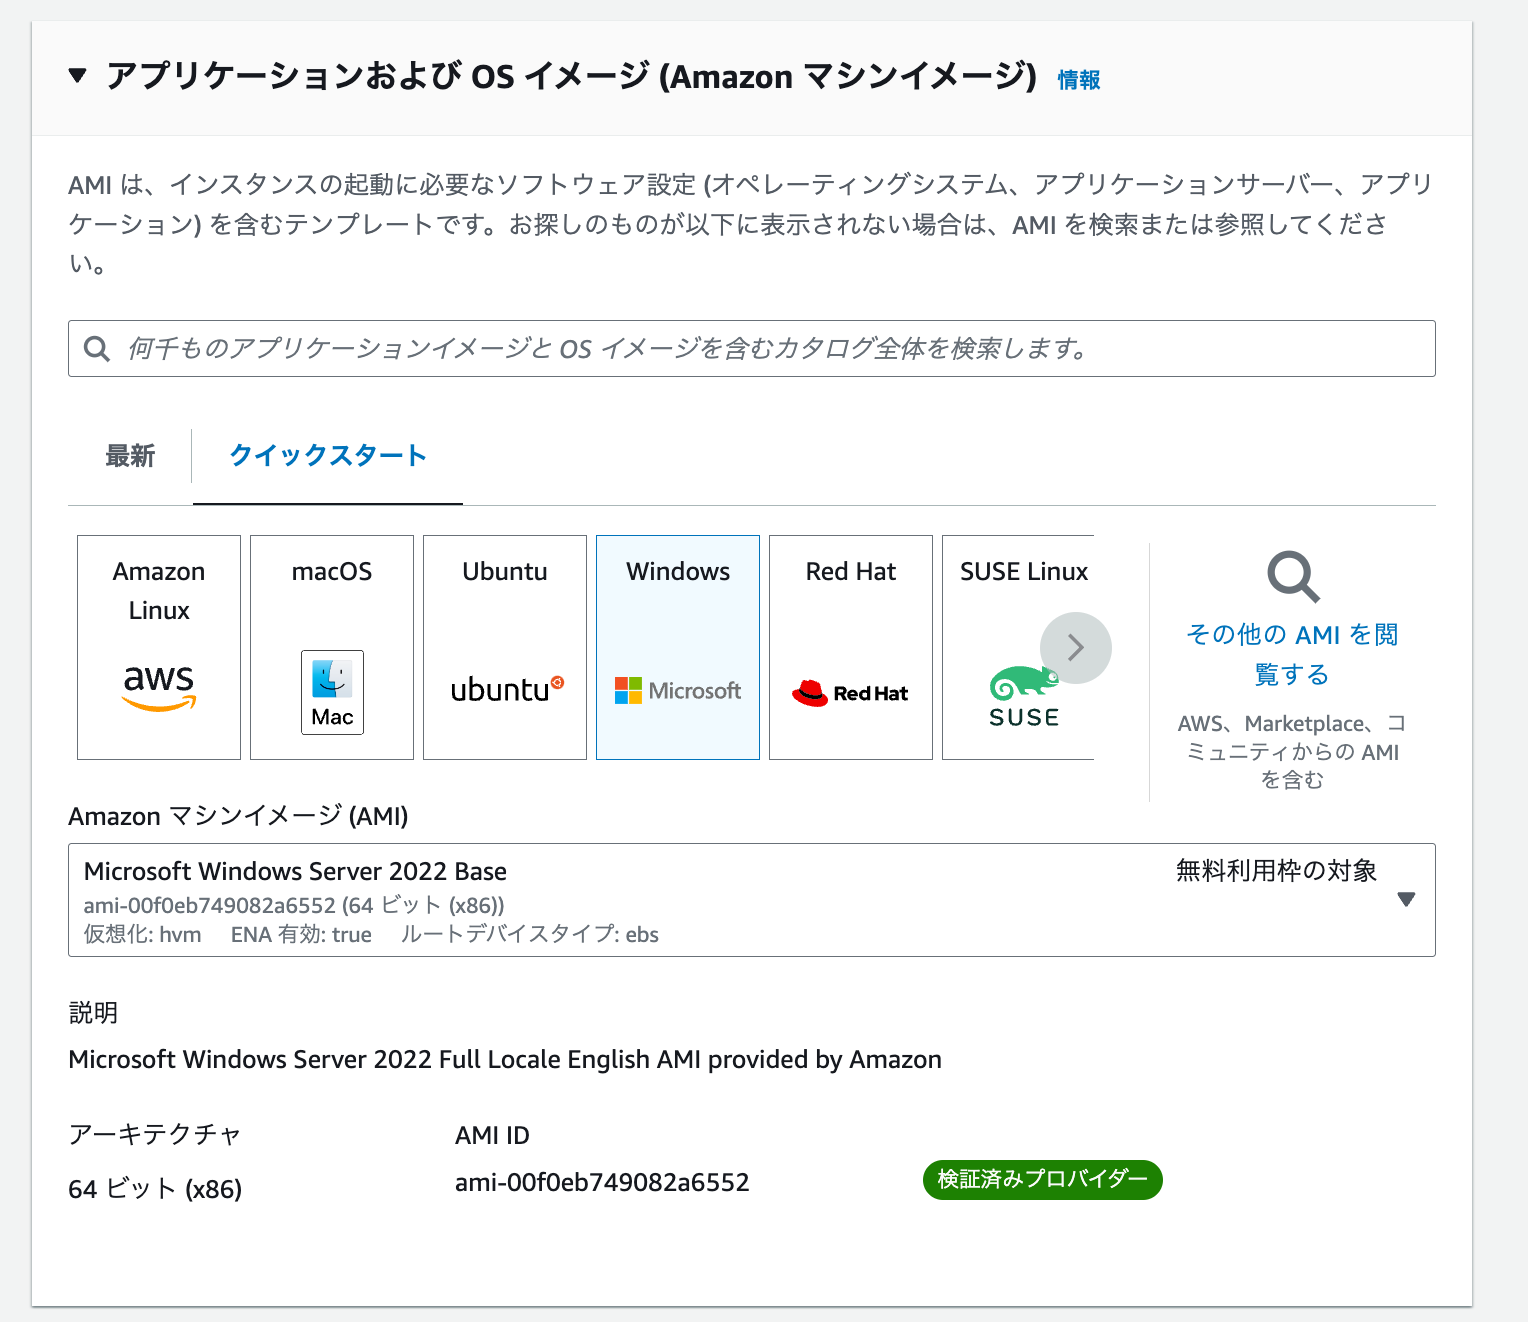
Task: Choose the macOS tile with Mac icon
Action: point(332,647)
